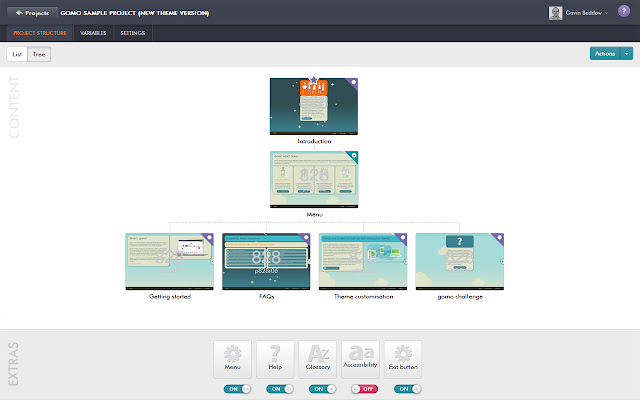Click corner badge on Menu thumbnail

pyautogui.click(x=353, y=156)
